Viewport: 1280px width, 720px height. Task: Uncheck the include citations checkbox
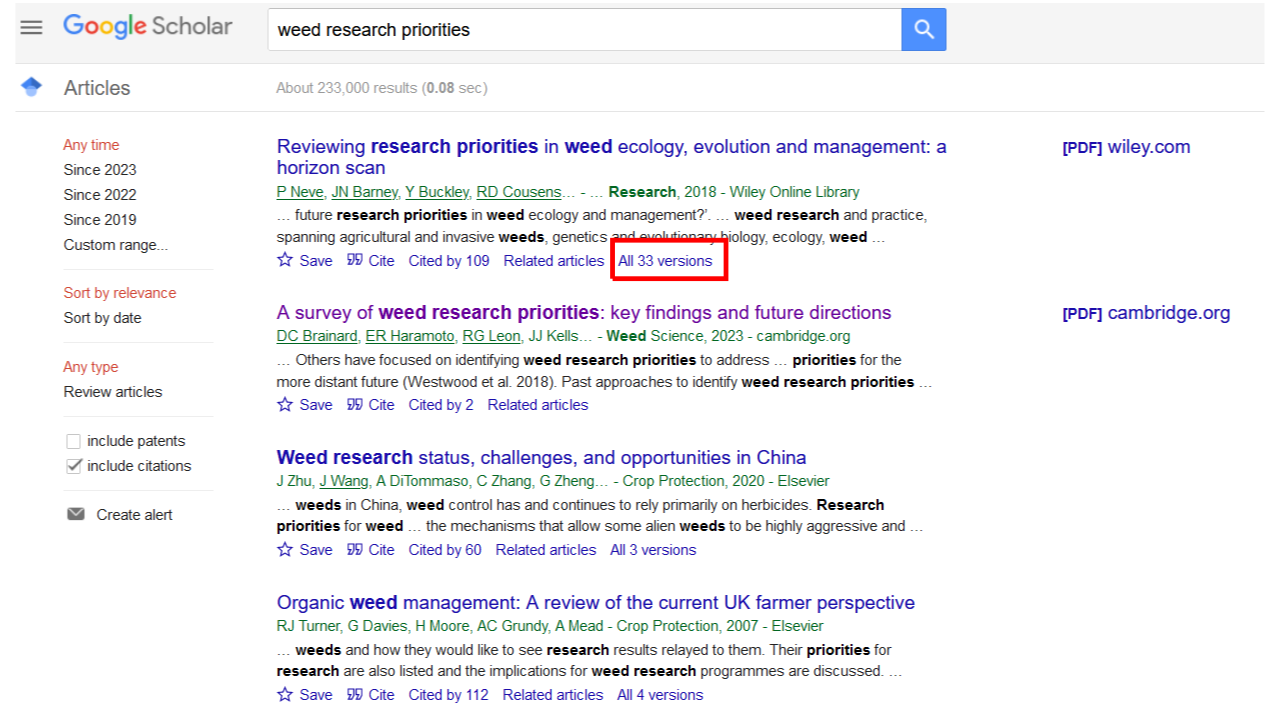pyautogui.click(x=73, y=466)
